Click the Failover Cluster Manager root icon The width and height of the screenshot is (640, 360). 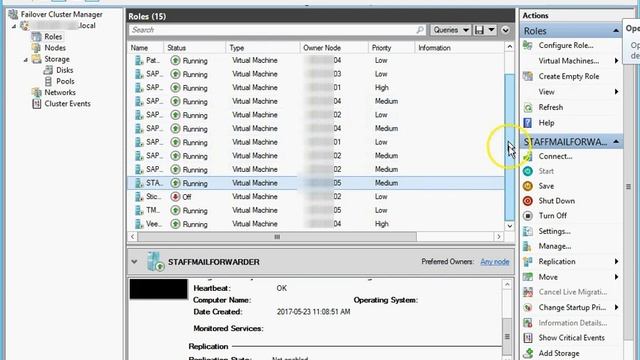click(x=13, y=14)
